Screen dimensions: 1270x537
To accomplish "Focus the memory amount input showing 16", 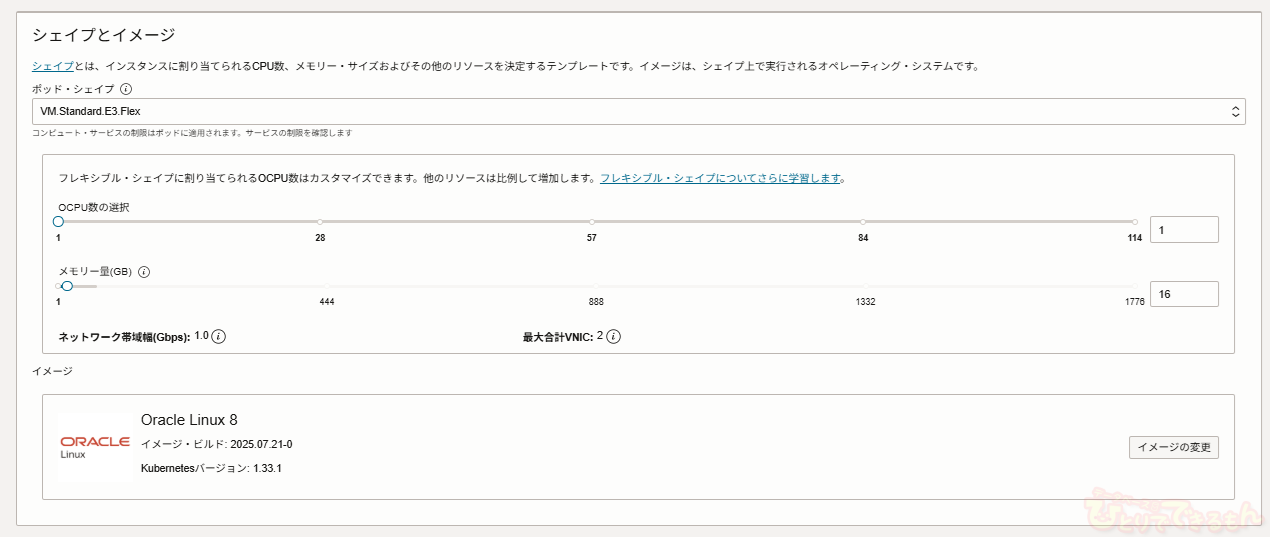I will 1184,294.
